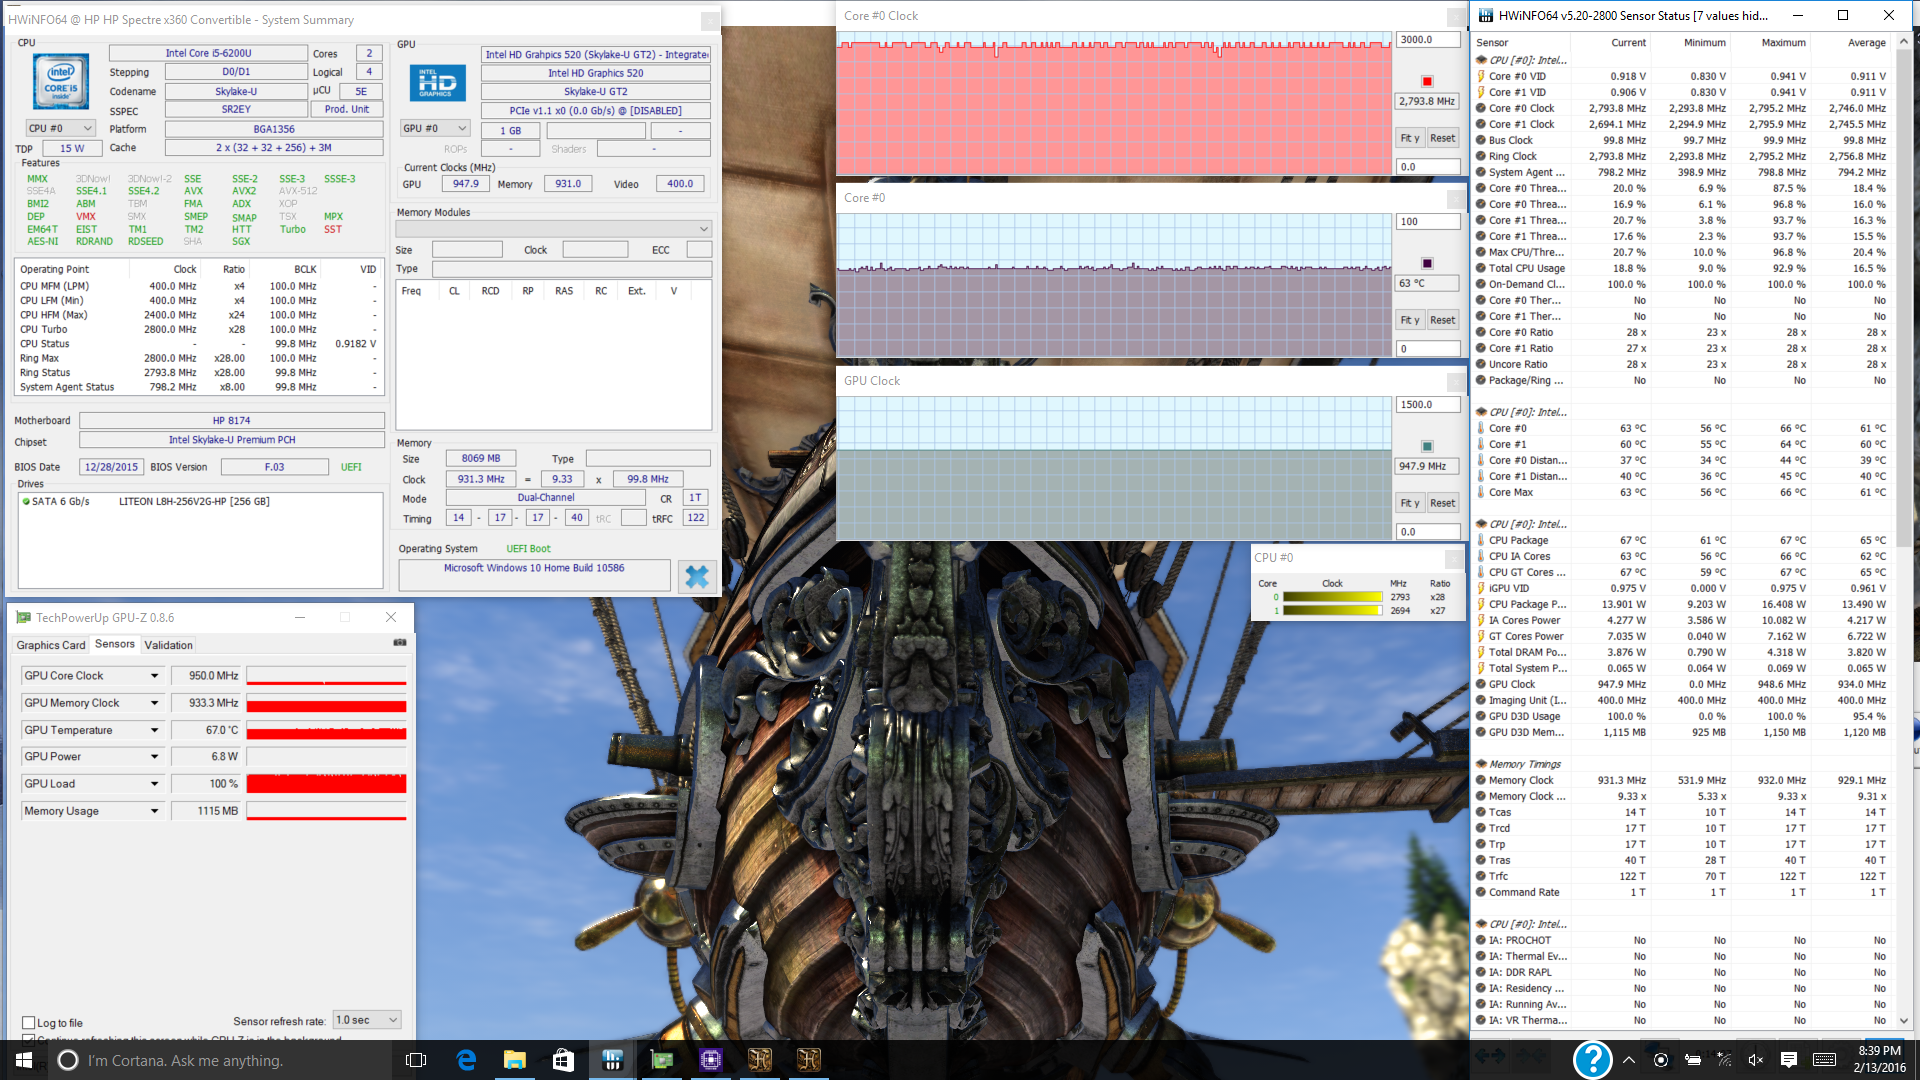
Task: Select the GPU D3D Usage sensor row
Action: (1682, 716)
